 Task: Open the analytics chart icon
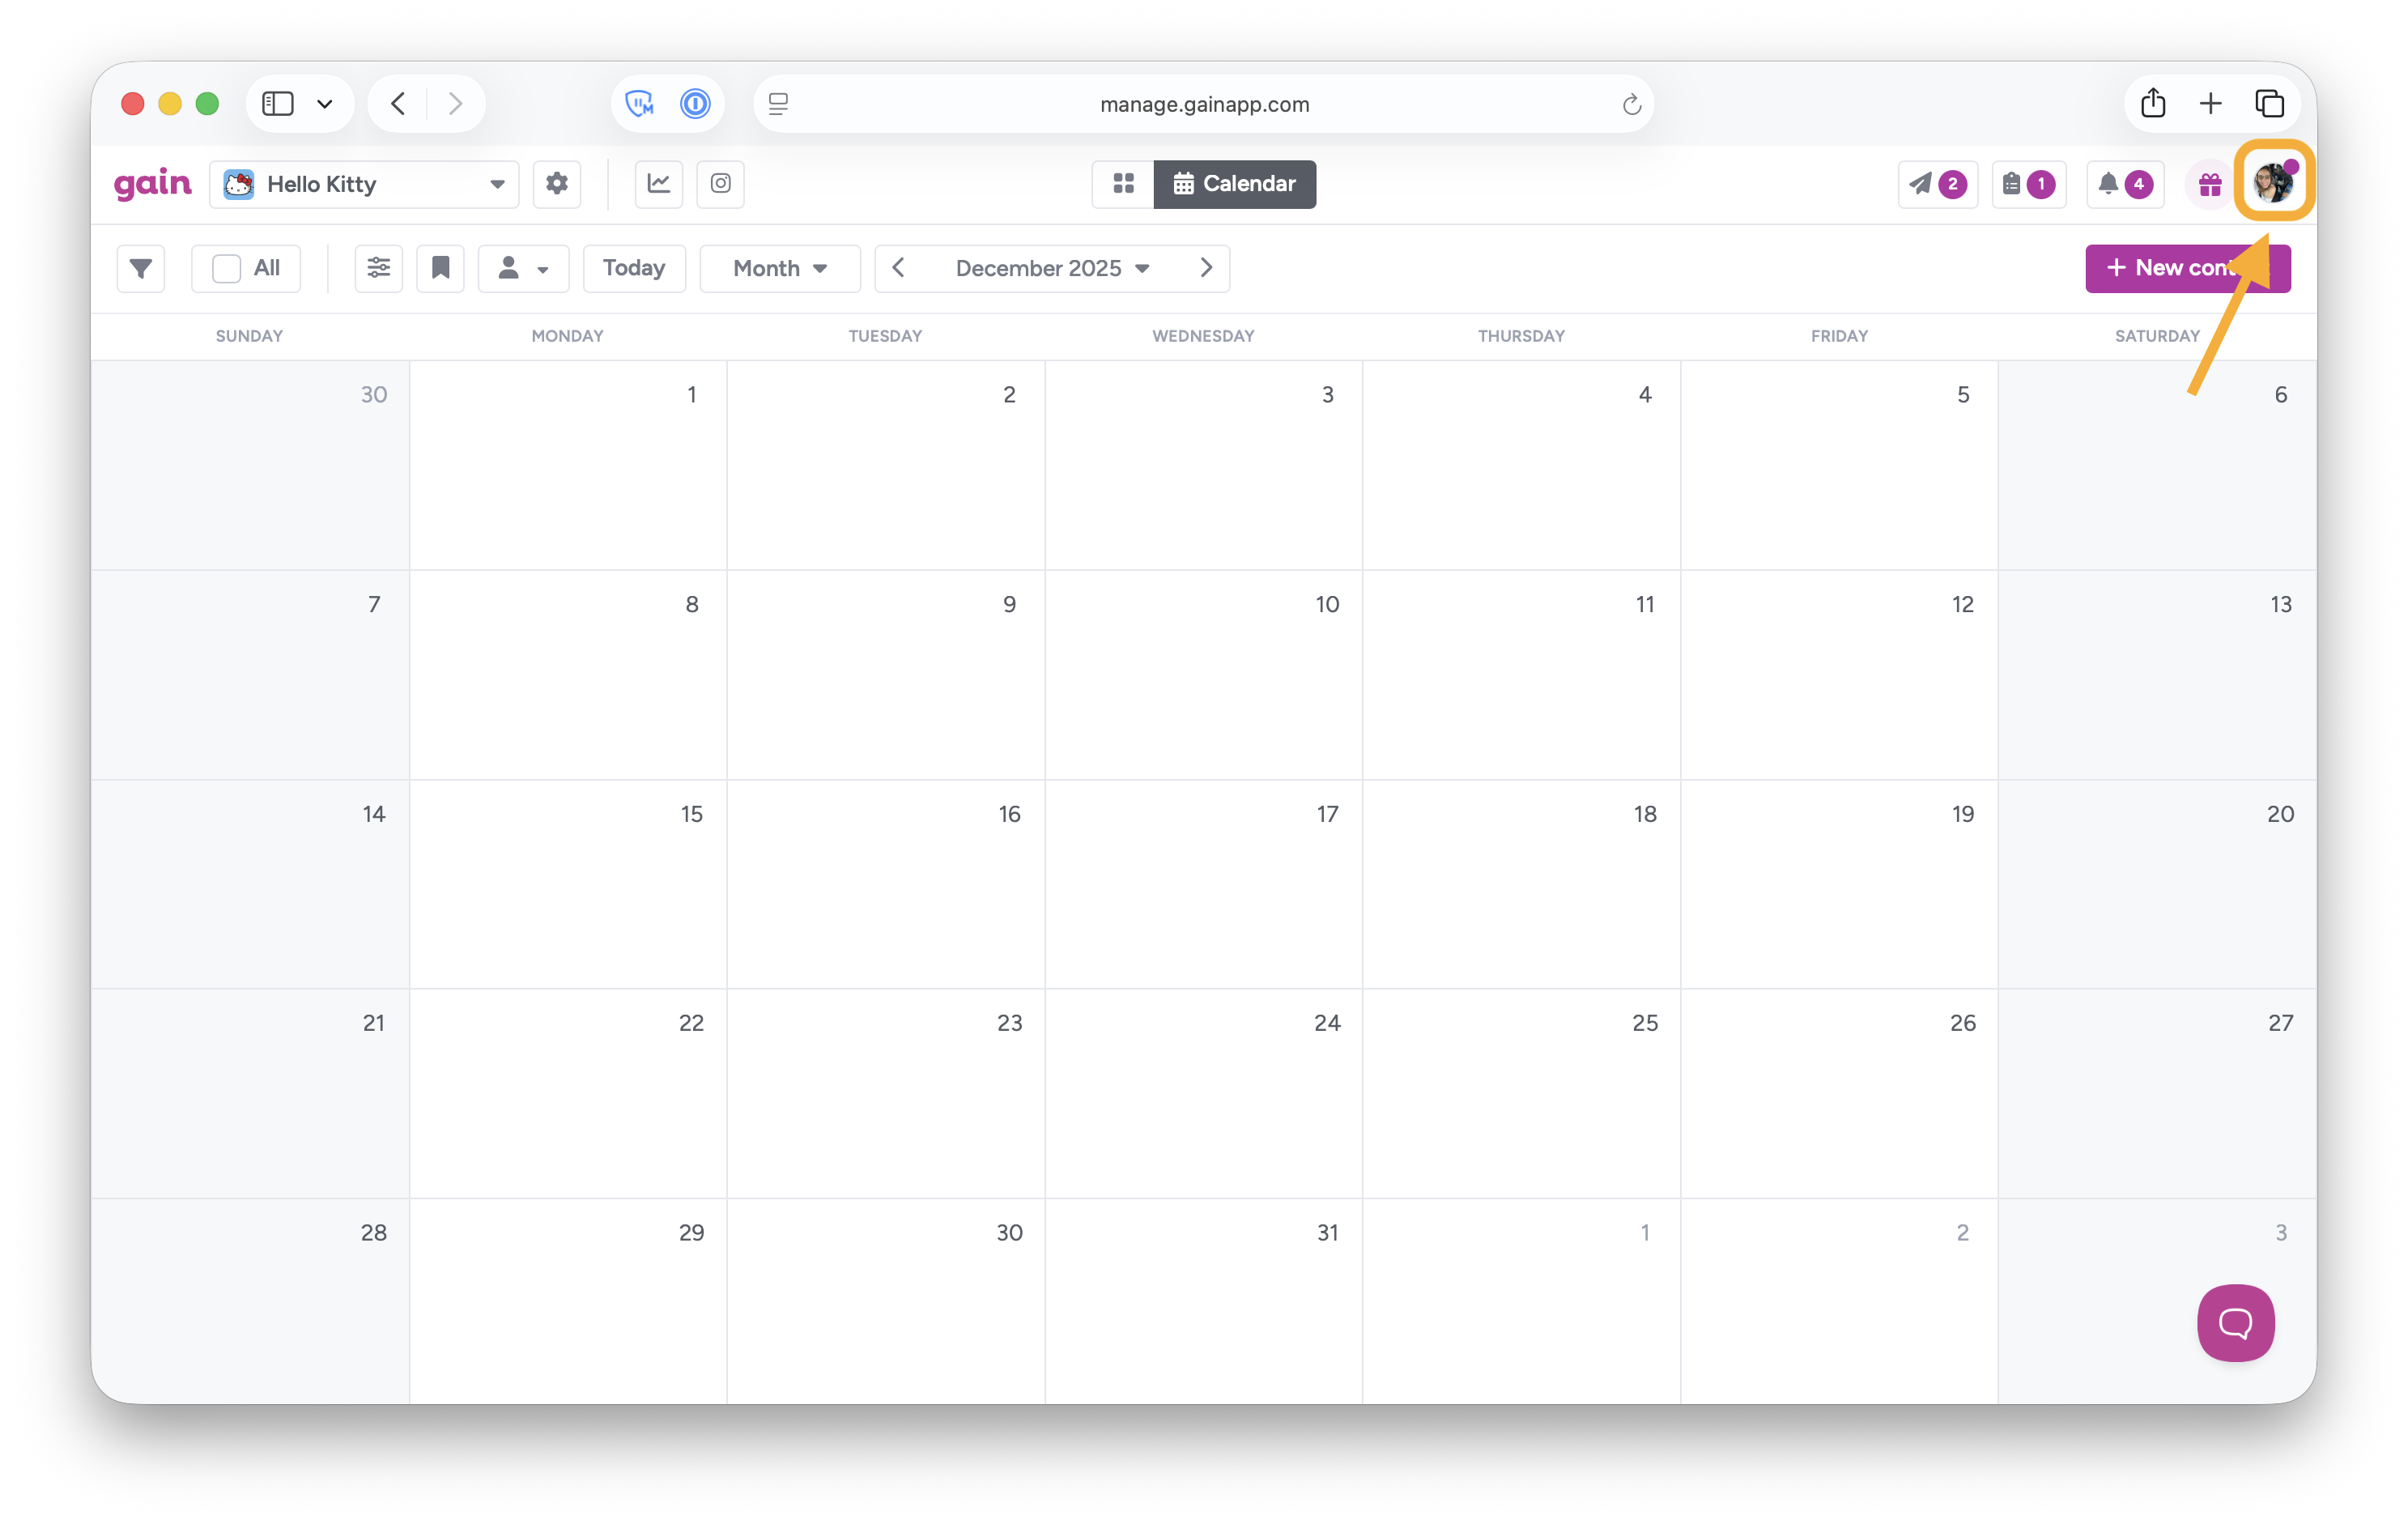(x=659, y=184)
